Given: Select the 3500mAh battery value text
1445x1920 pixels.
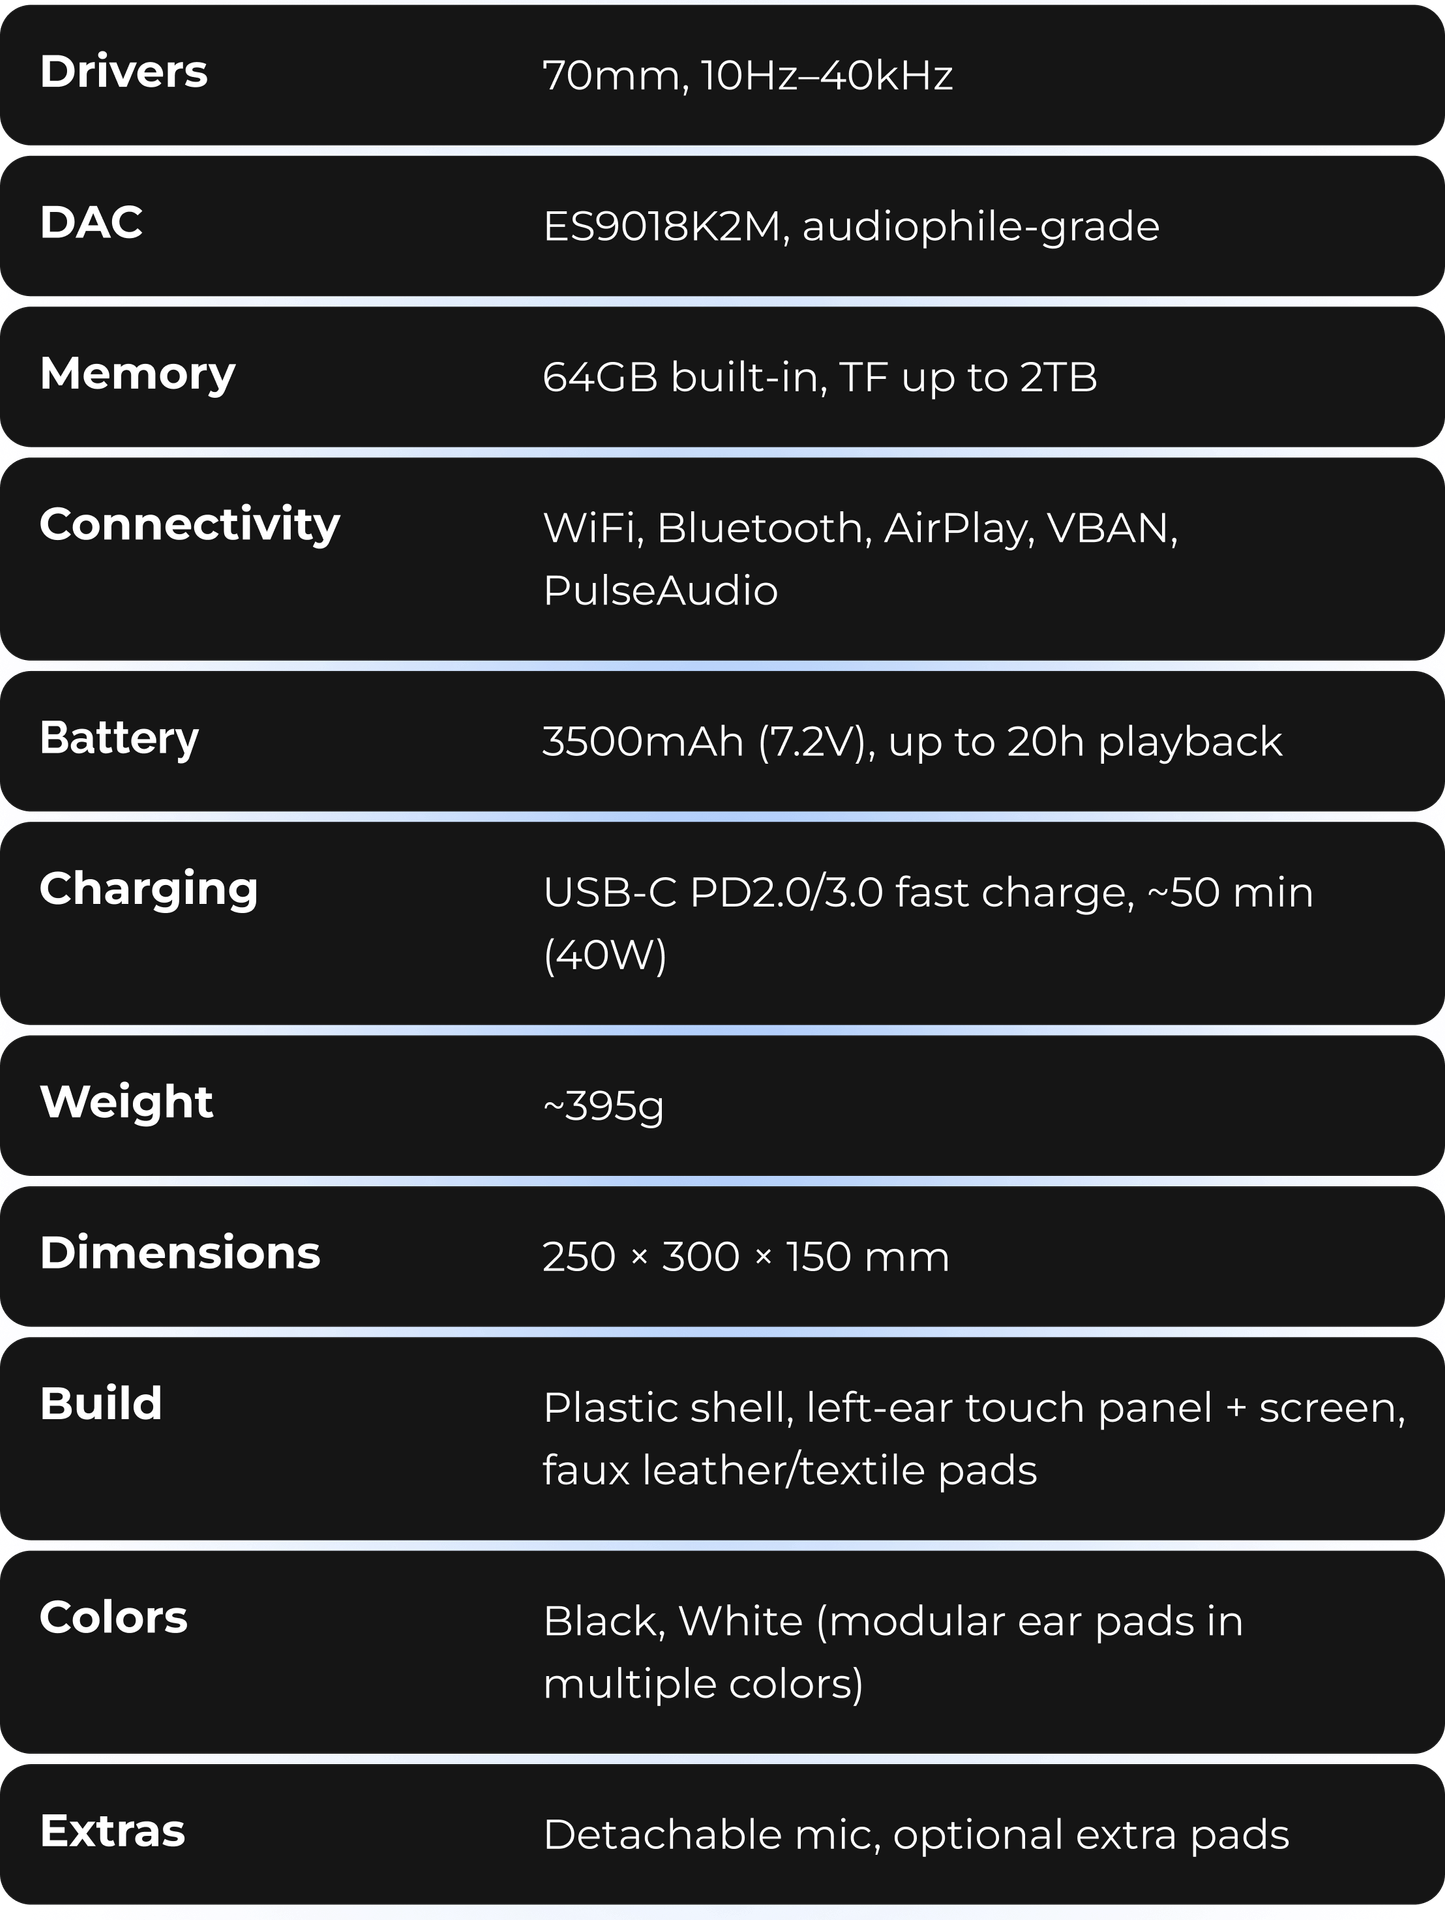Looking at the screenshot, I should [x=911, y=742].
